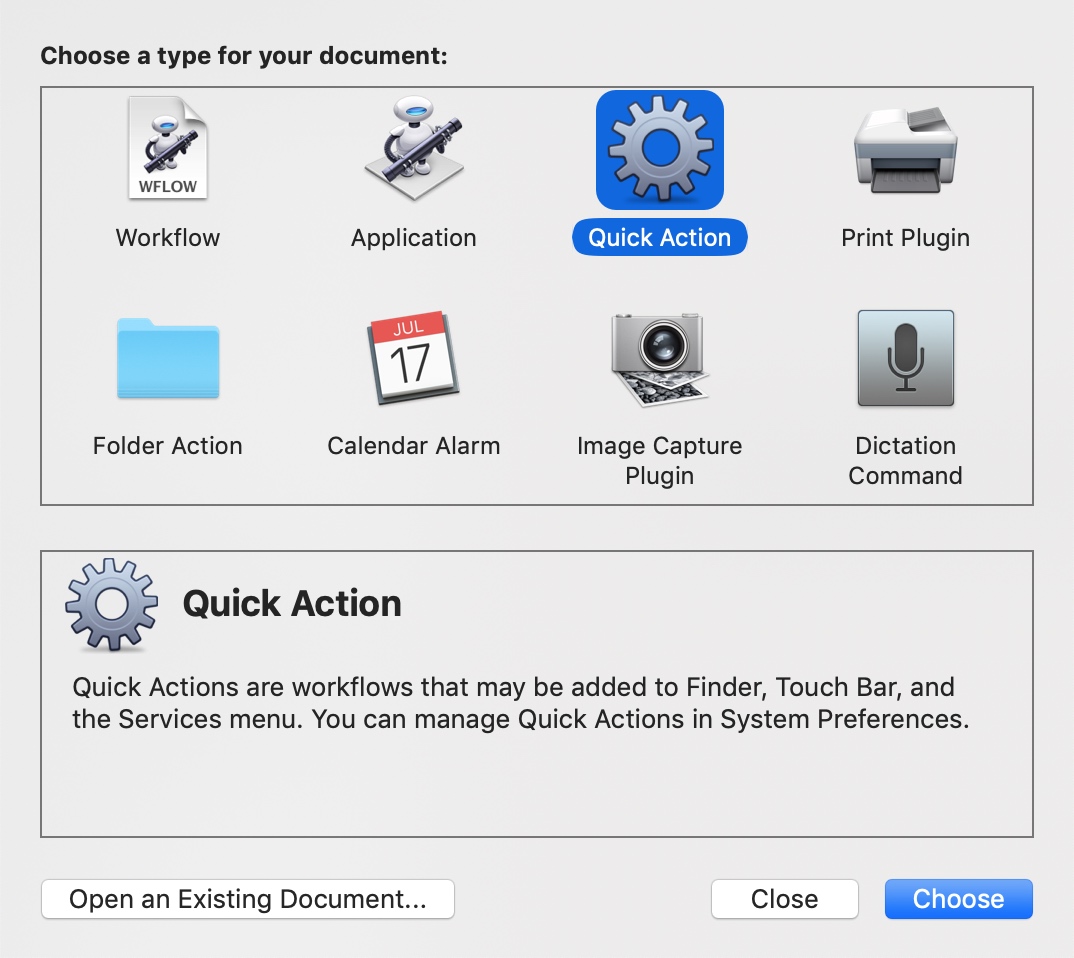
Task: Click the highlighted Quick Action label
Action: pos(660,238)
